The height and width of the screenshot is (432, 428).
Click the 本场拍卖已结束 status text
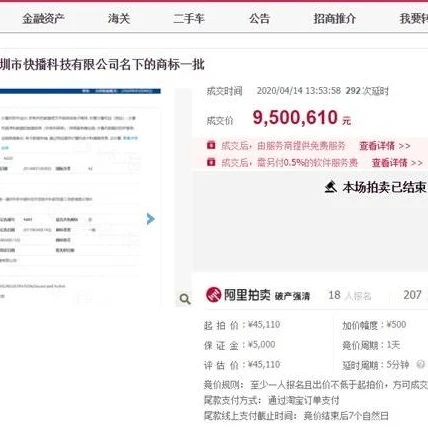coord(384,187)
